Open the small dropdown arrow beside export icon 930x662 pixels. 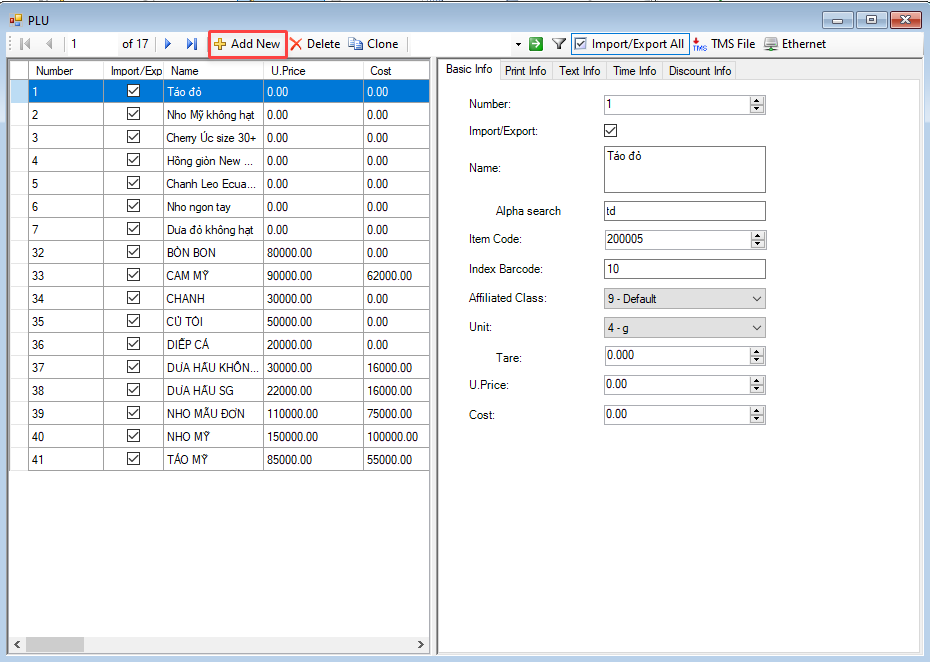pyautogui.click(x=518, y=45)
